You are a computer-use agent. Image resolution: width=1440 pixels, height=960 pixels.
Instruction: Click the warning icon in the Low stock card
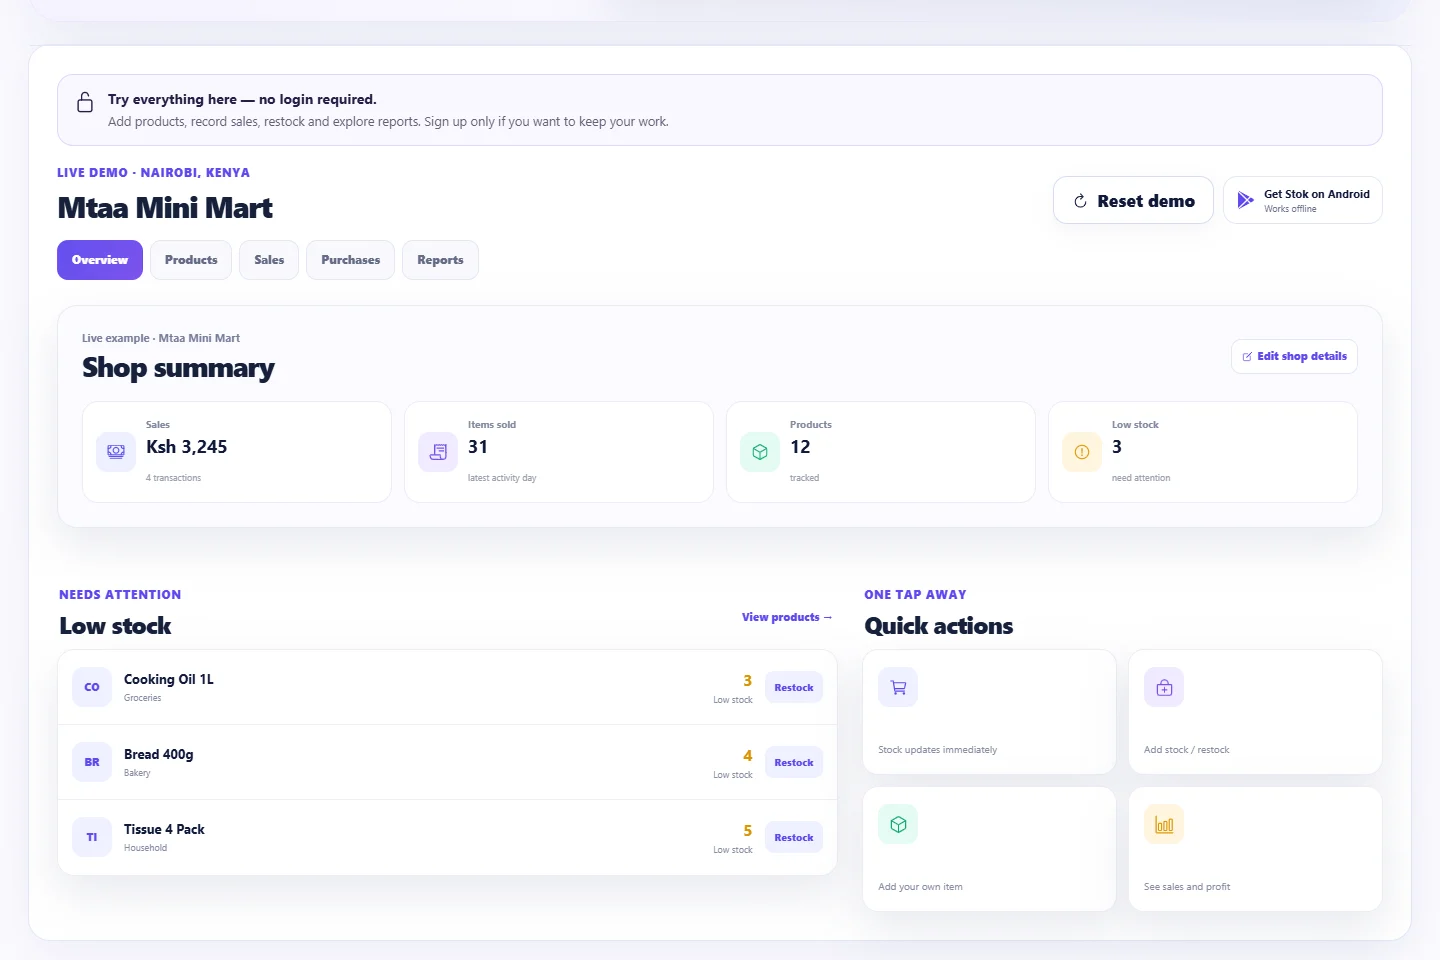coord(1082,452)
